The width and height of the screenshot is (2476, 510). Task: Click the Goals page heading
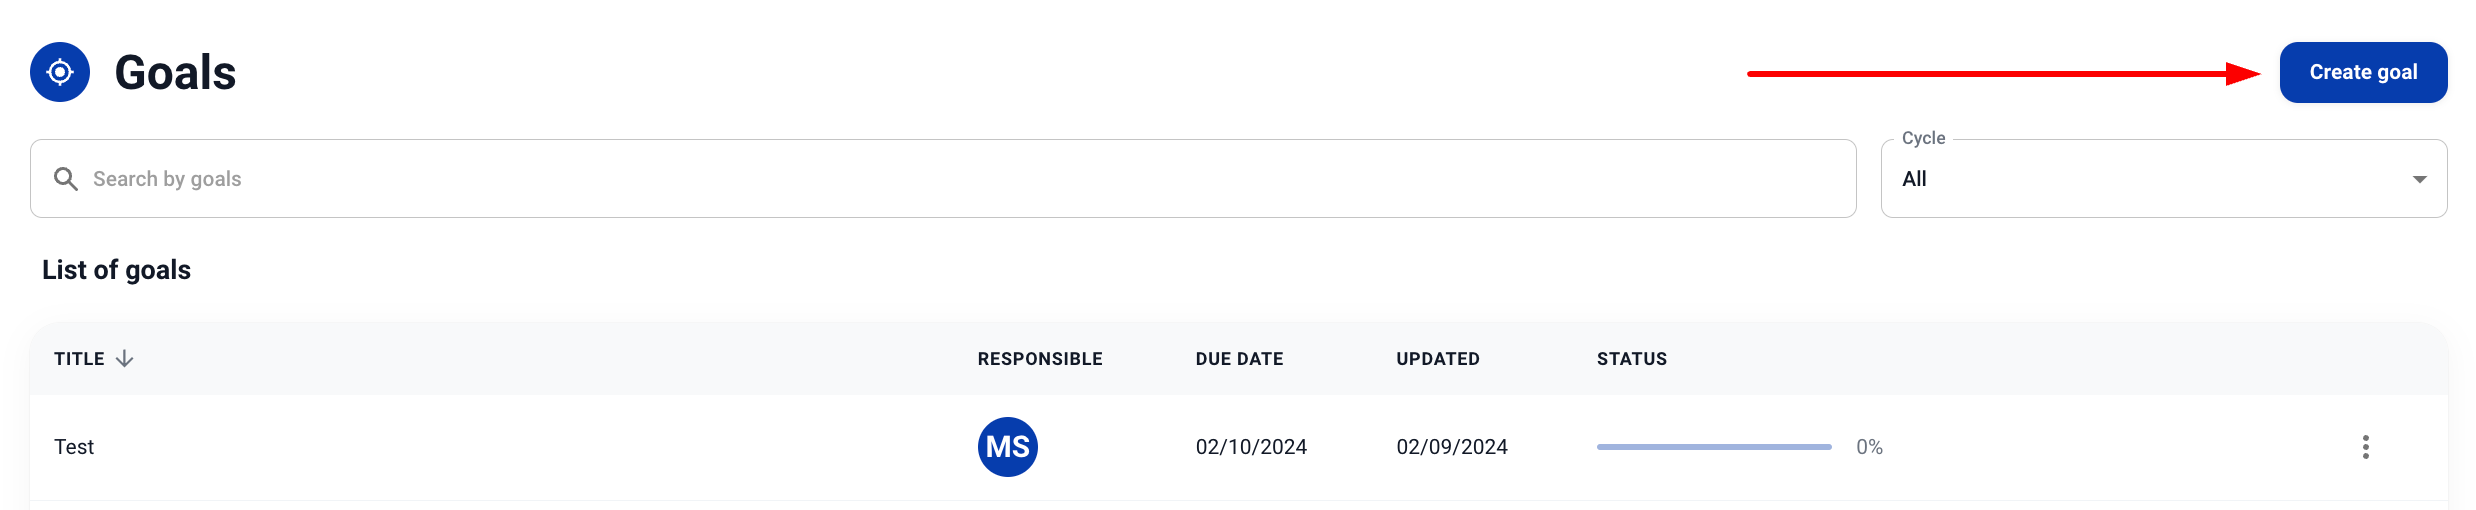[175, 73]
